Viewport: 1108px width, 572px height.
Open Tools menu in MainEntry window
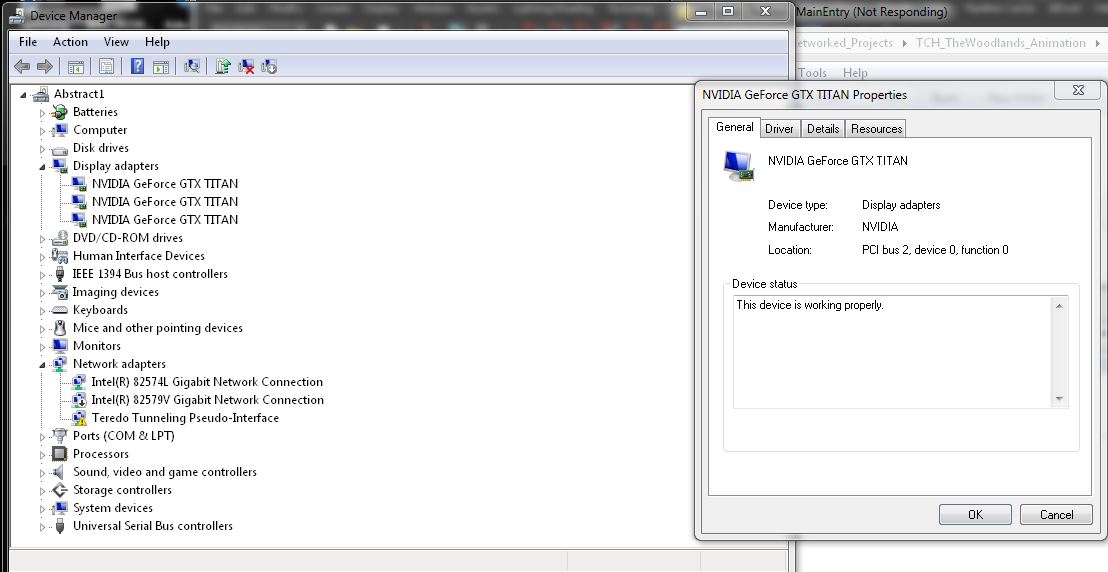pos(813,73)
